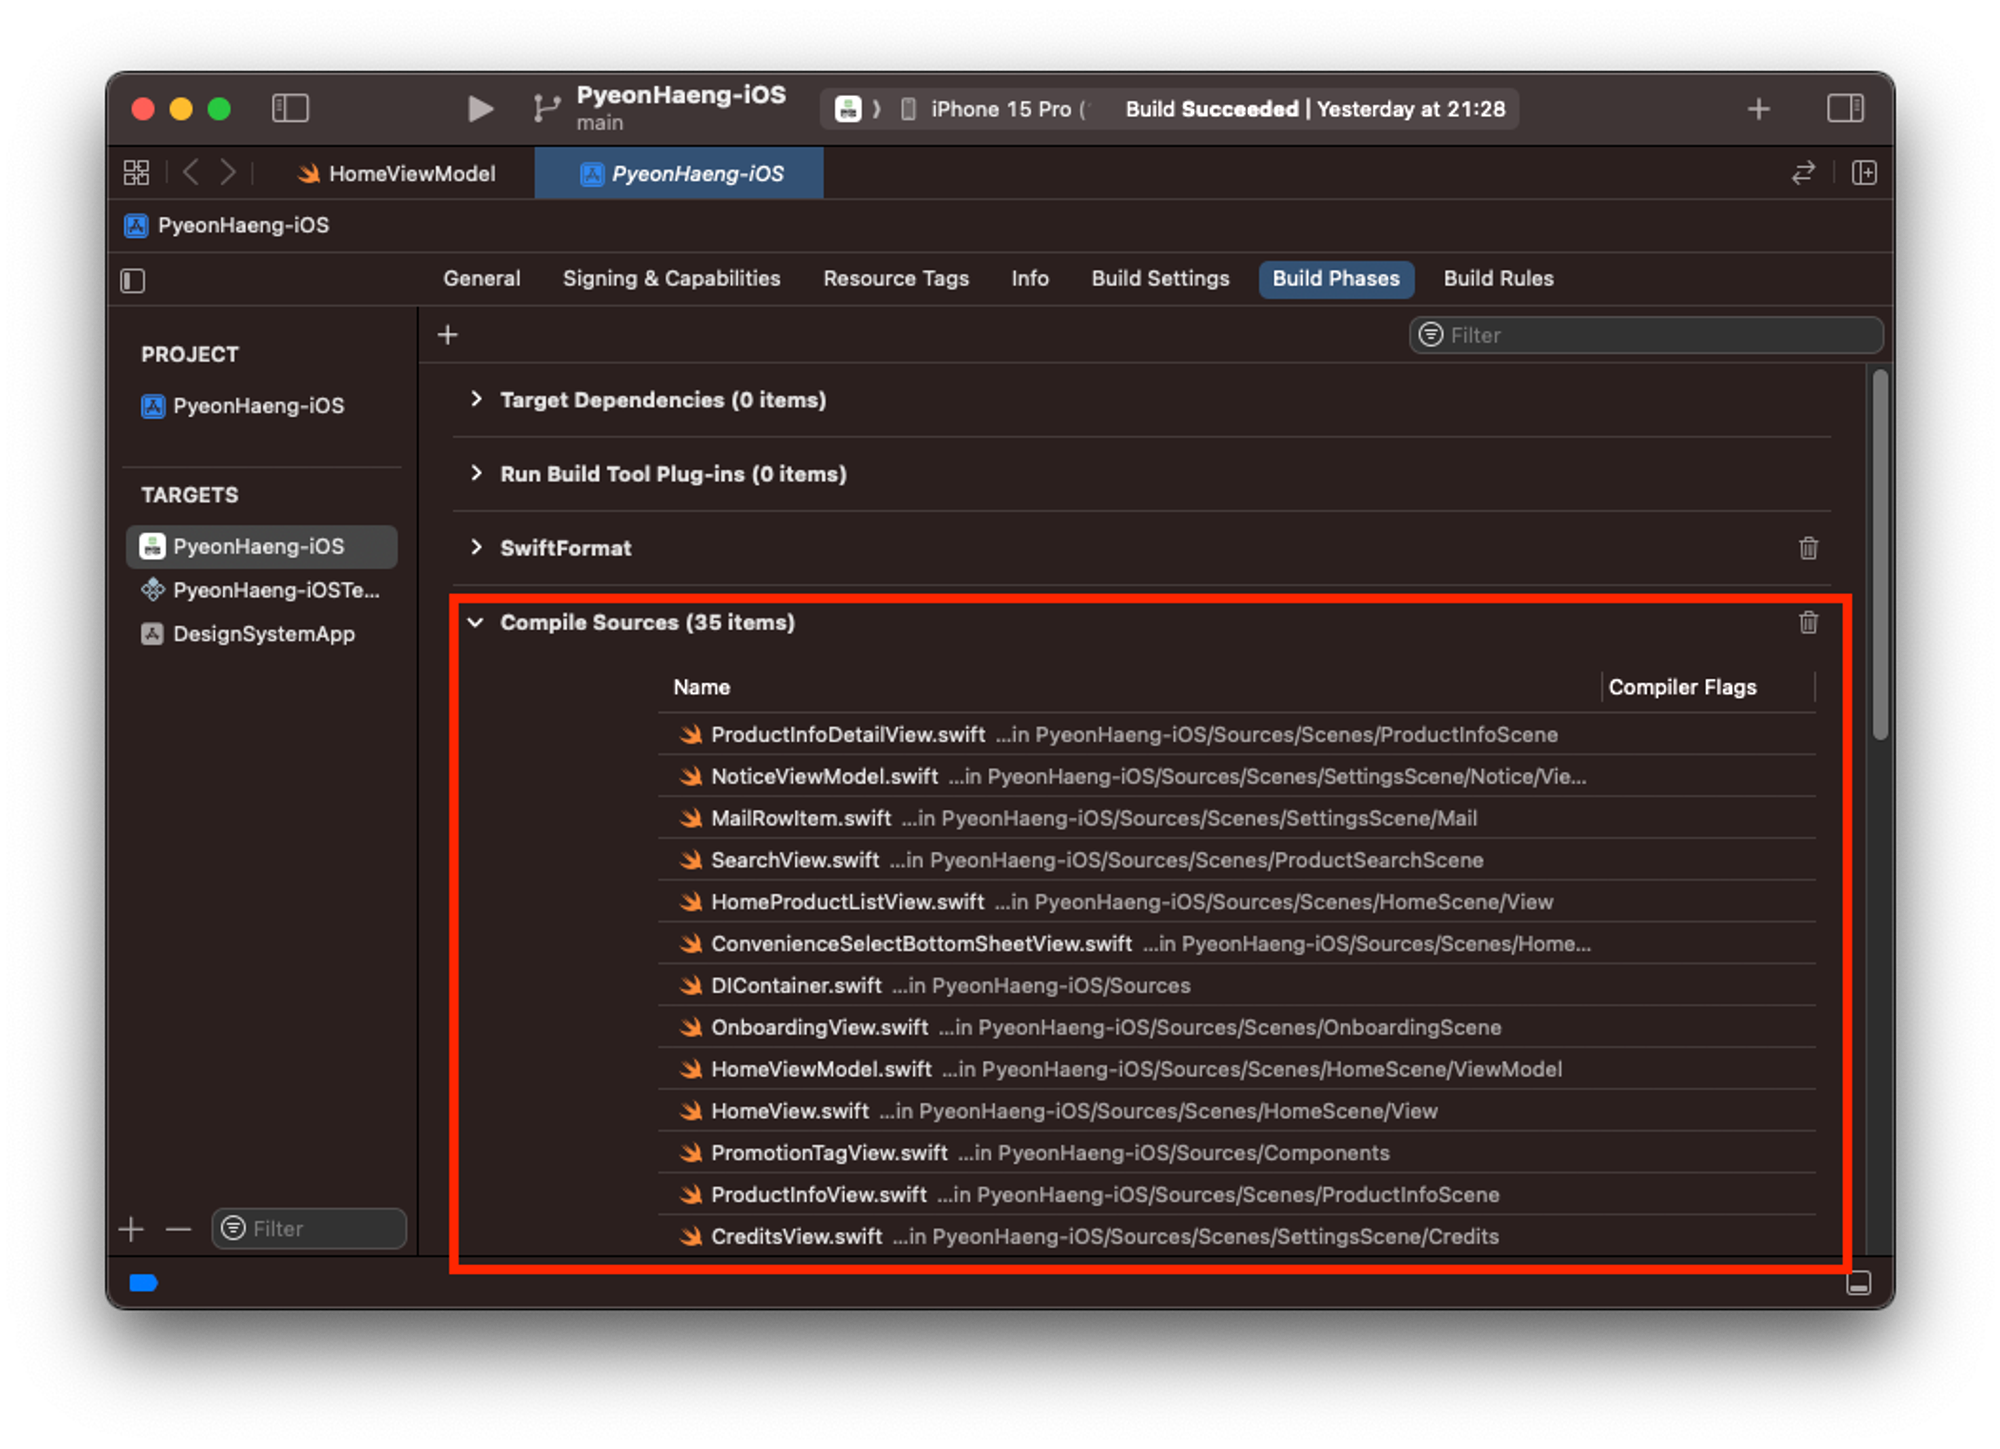Delete the Compile Sources phase
Viewport: 2000px width, 1449px height.
click(x=1808, y=622)
